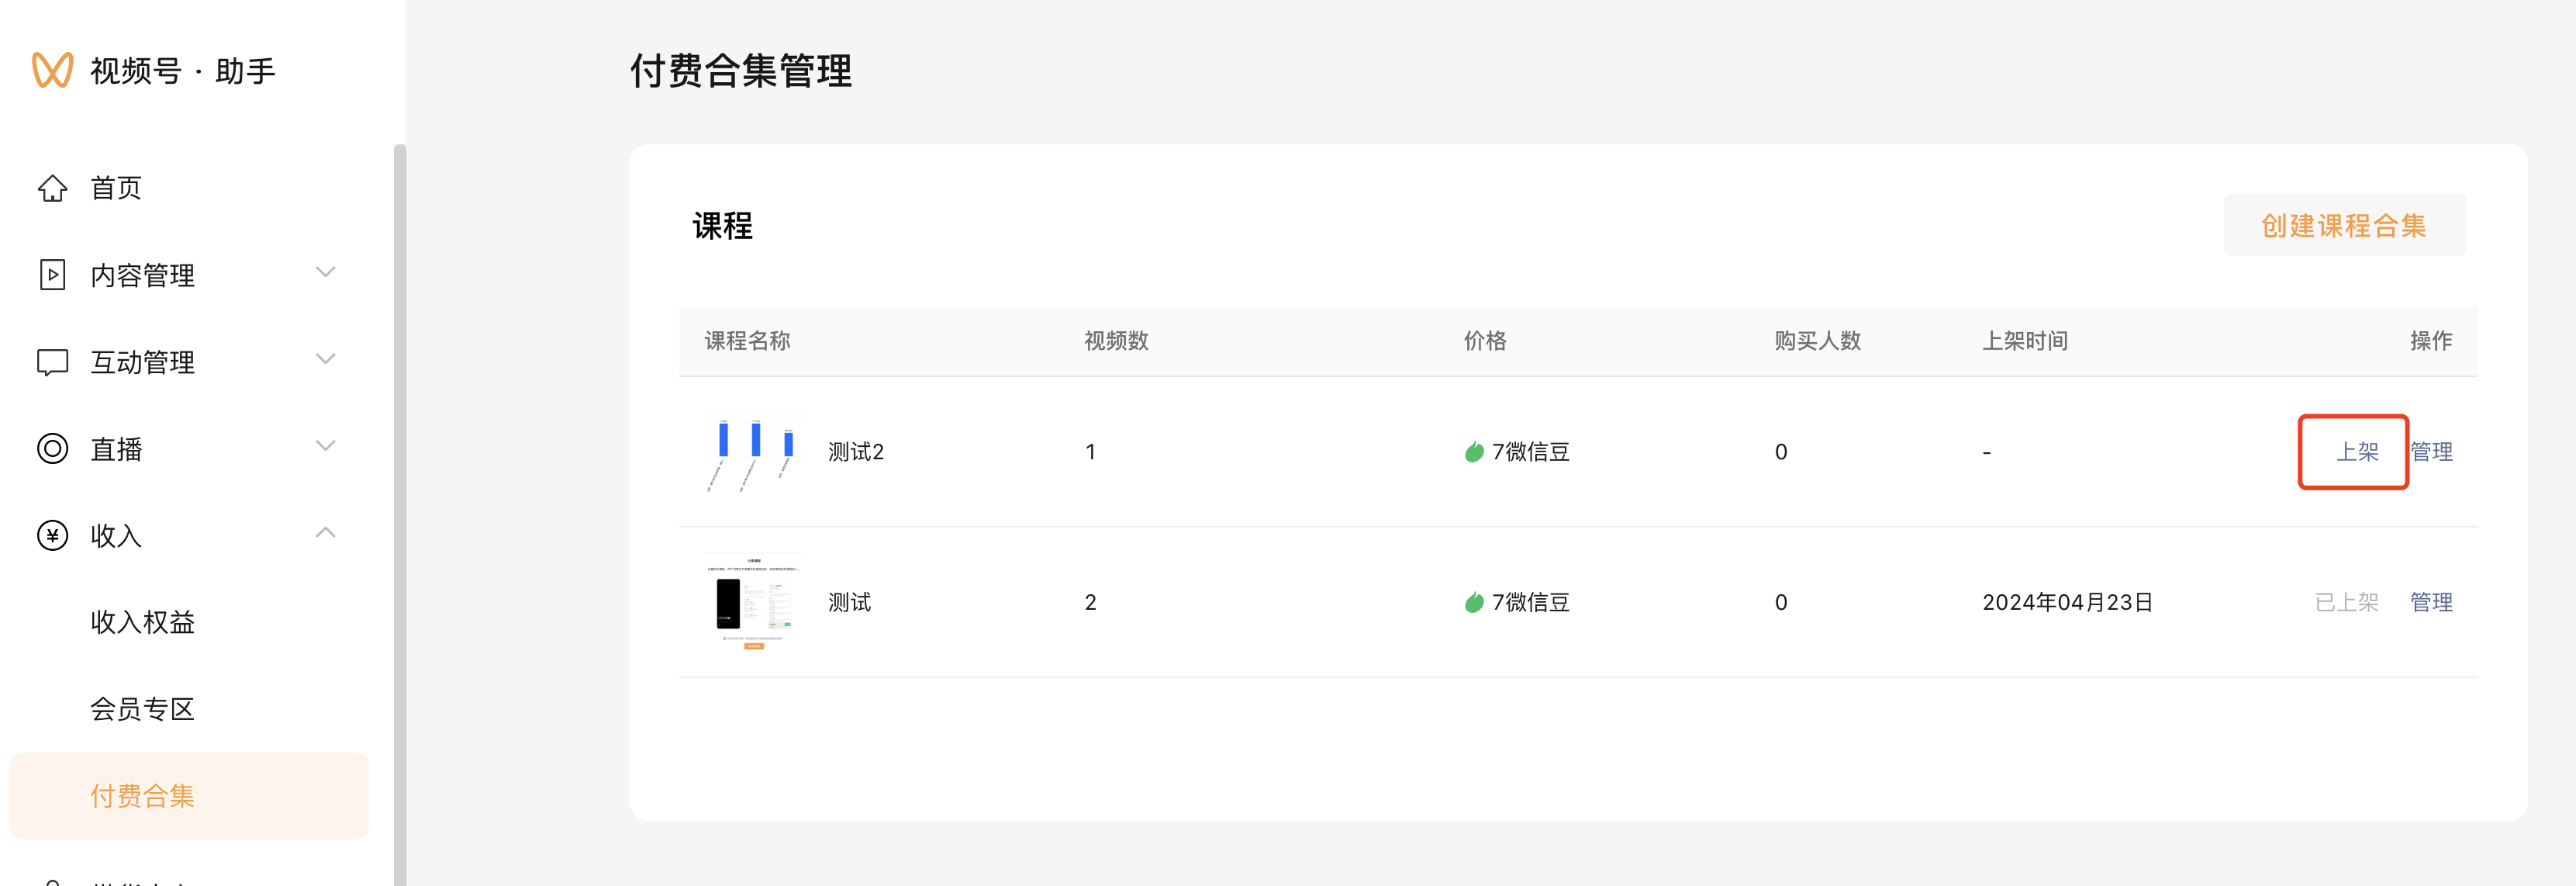Select the 付费合集 submenu item

point(142,796)
